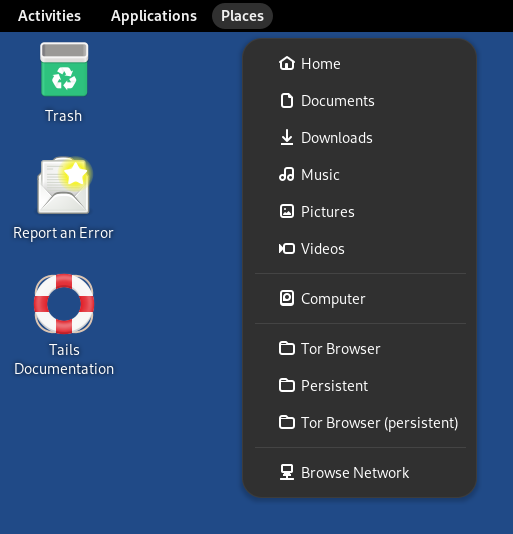Open the Tails Documentation lifebuoy icon
513x534 pixels.
(64, 304)
